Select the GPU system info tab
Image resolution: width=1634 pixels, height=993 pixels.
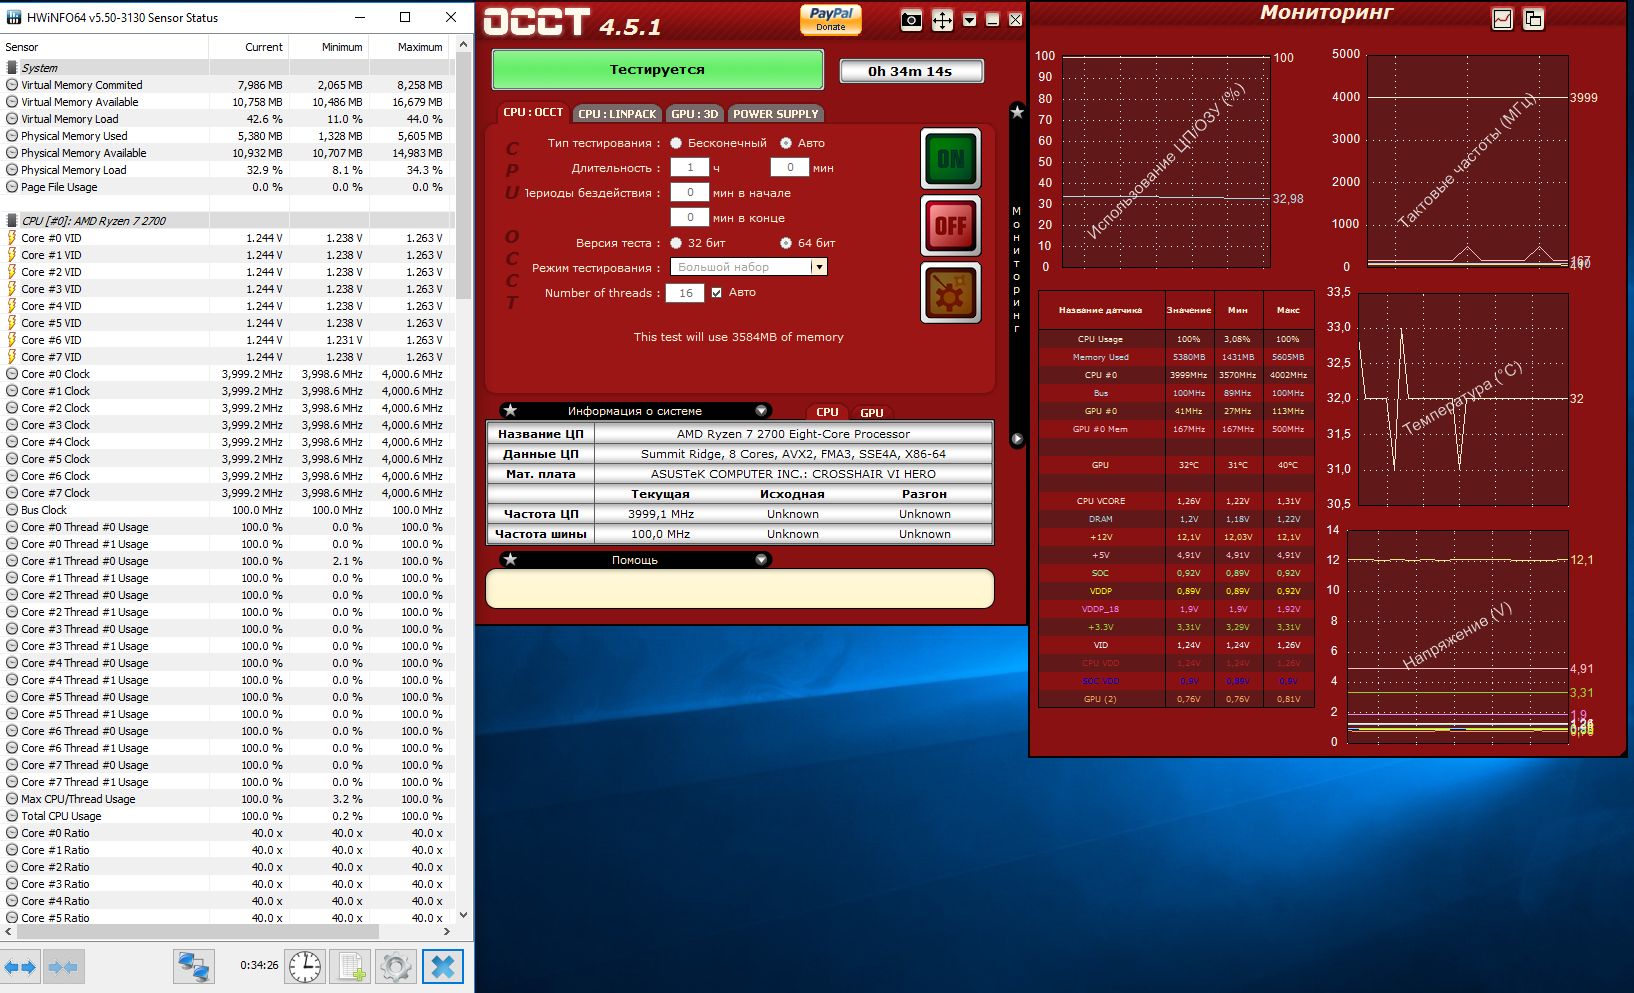pos(872,412)
